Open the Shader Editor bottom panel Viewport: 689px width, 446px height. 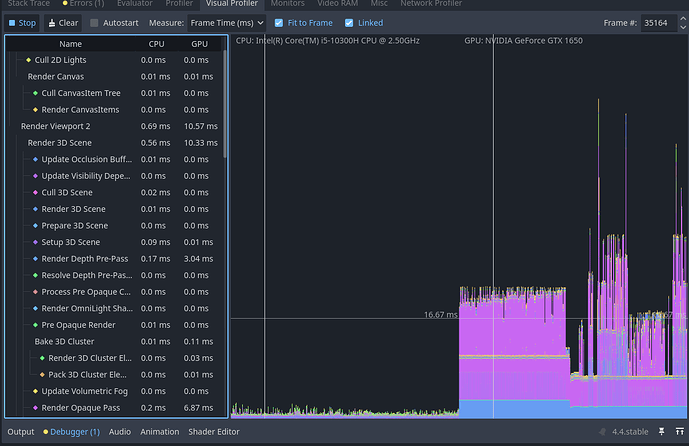214,432
